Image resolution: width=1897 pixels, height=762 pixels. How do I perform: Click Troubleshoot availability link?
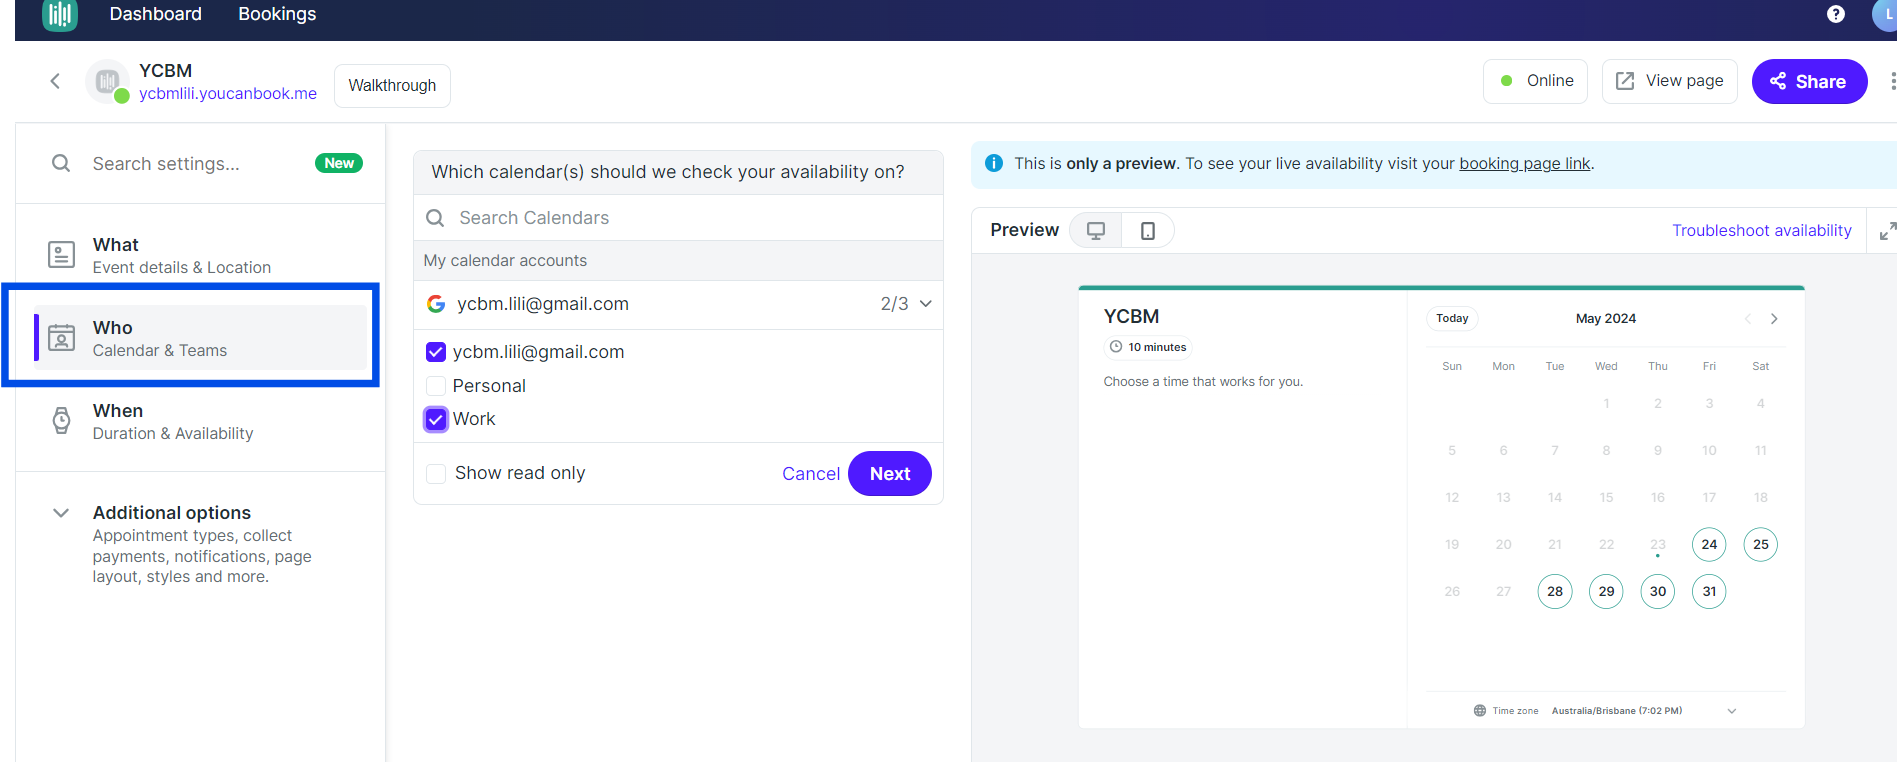coord(1762,230)
